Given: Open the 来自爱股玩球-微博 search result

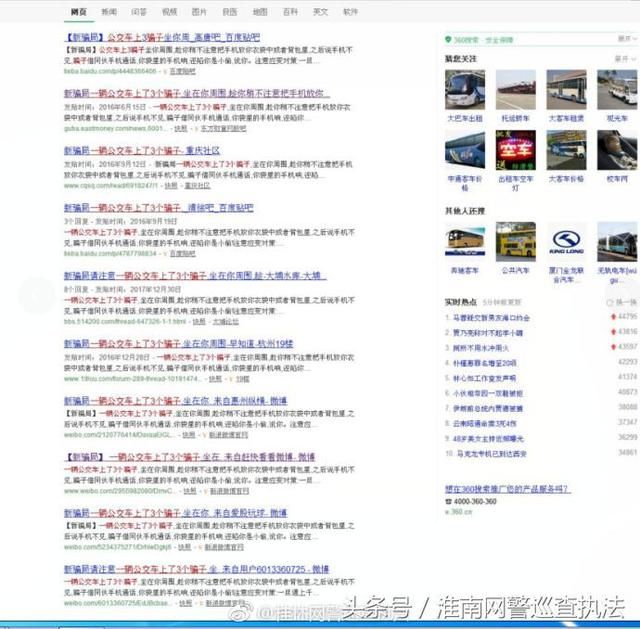Looking at the screenshot, I should [x=176, y=513].
